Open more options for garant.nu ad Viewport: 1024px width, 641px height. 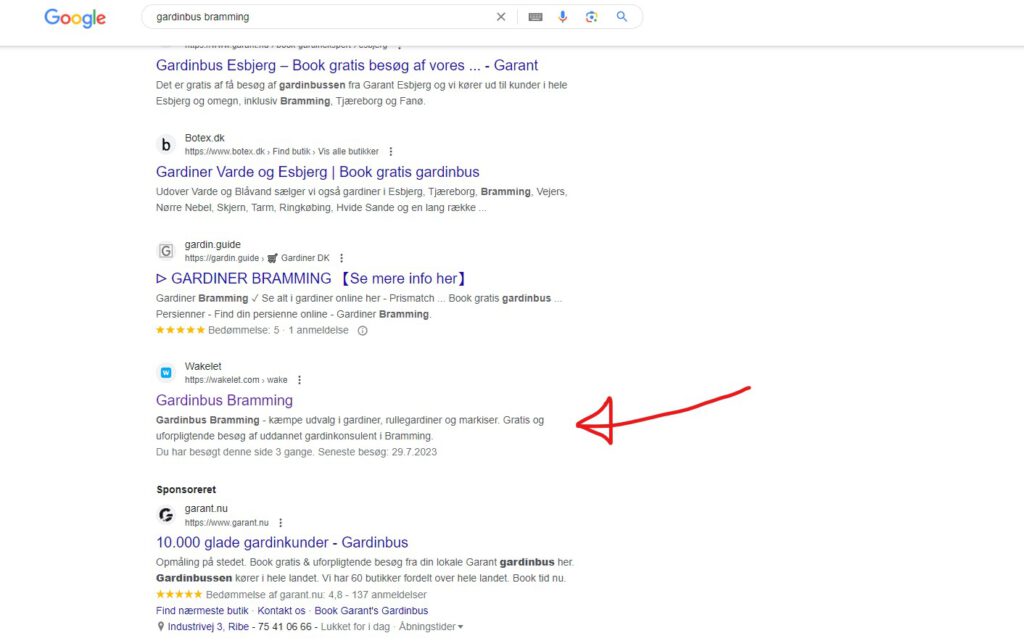[x=280, y=523]
